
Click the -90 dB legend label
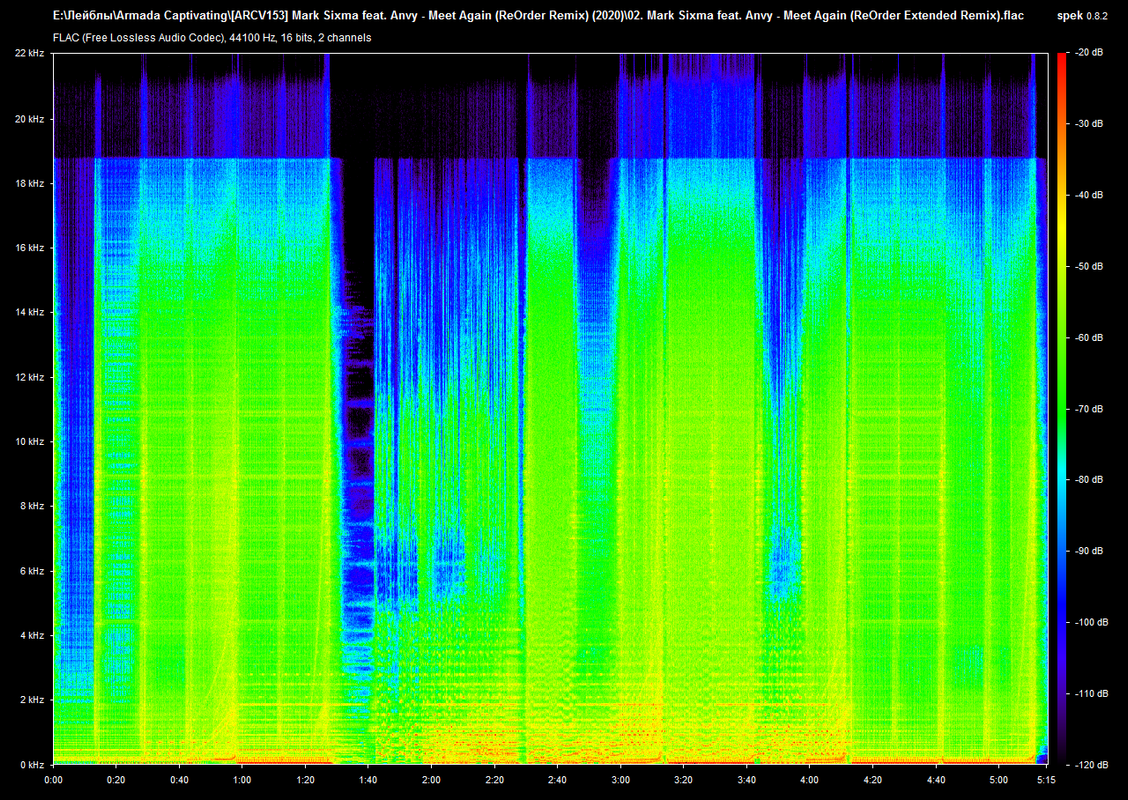point(1089,551)
